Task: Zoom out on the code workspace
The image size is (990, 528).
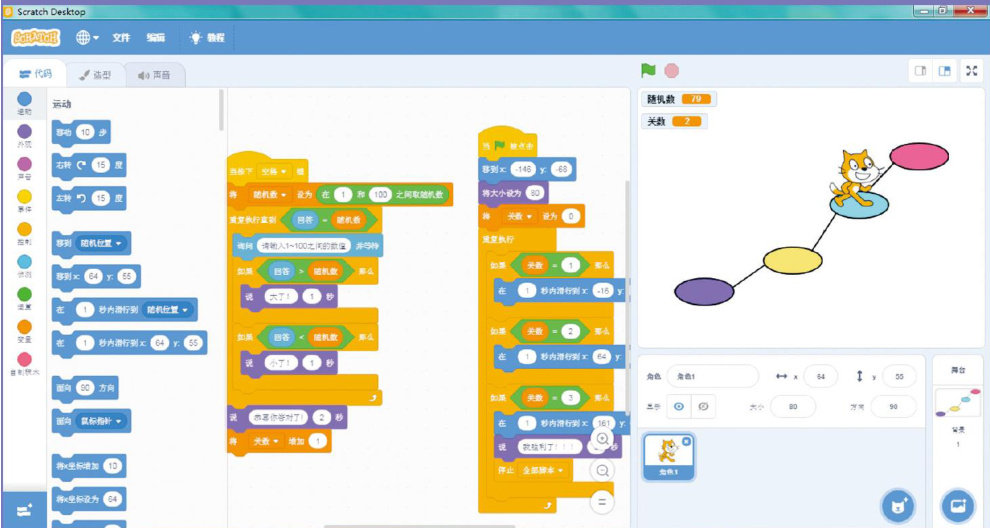Action: click(x=602, y=470)
